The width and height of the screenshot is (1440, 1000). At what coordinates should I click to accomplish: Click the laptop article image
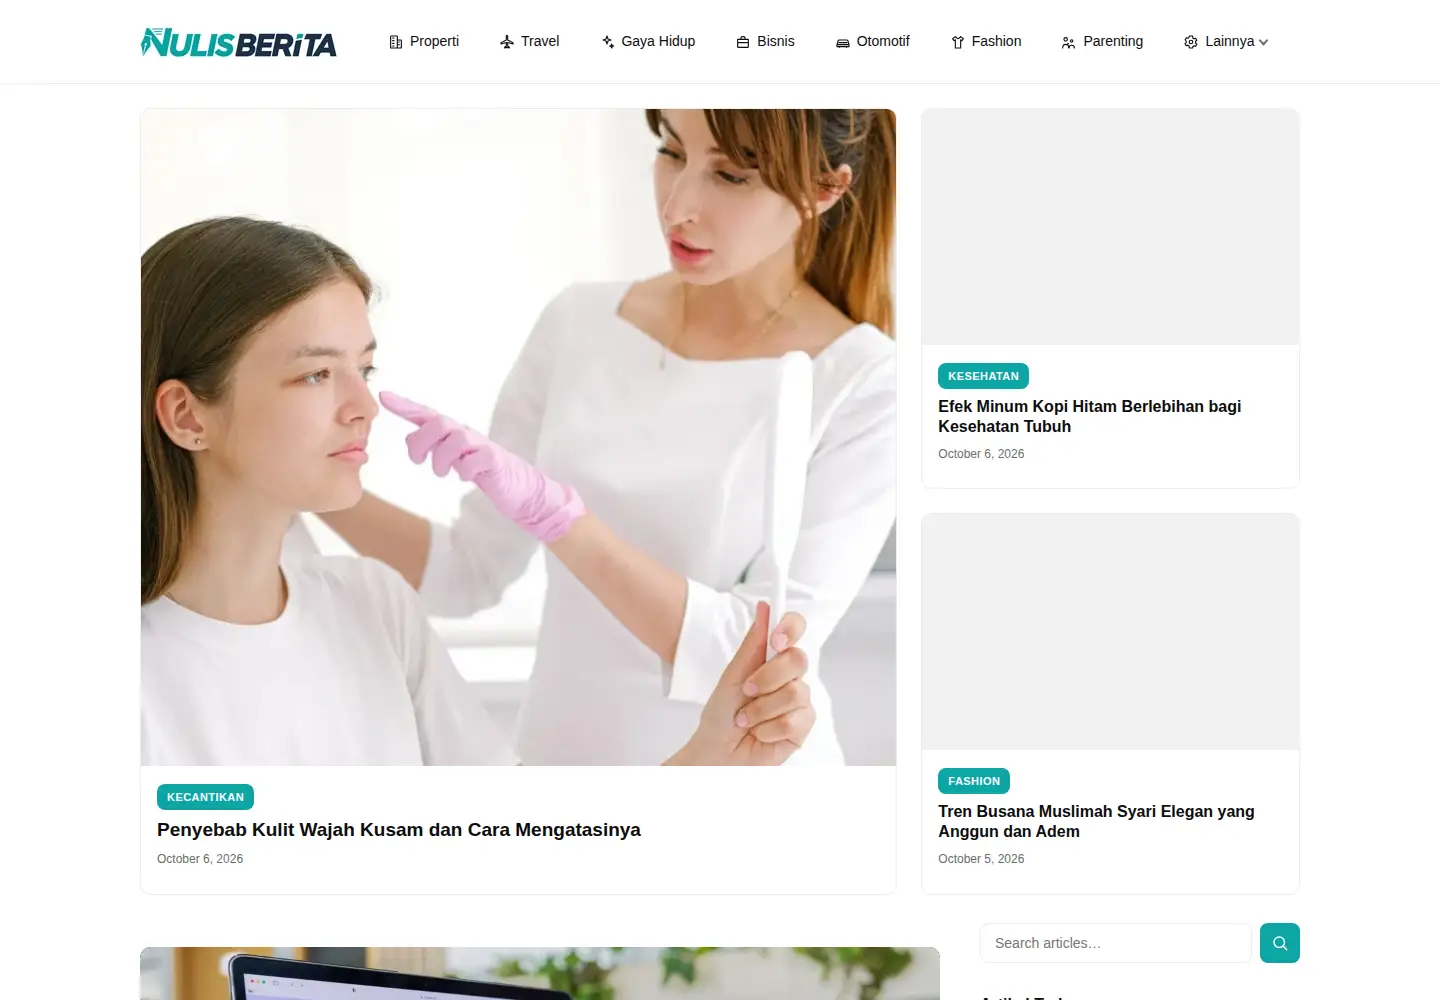[540, 973]
